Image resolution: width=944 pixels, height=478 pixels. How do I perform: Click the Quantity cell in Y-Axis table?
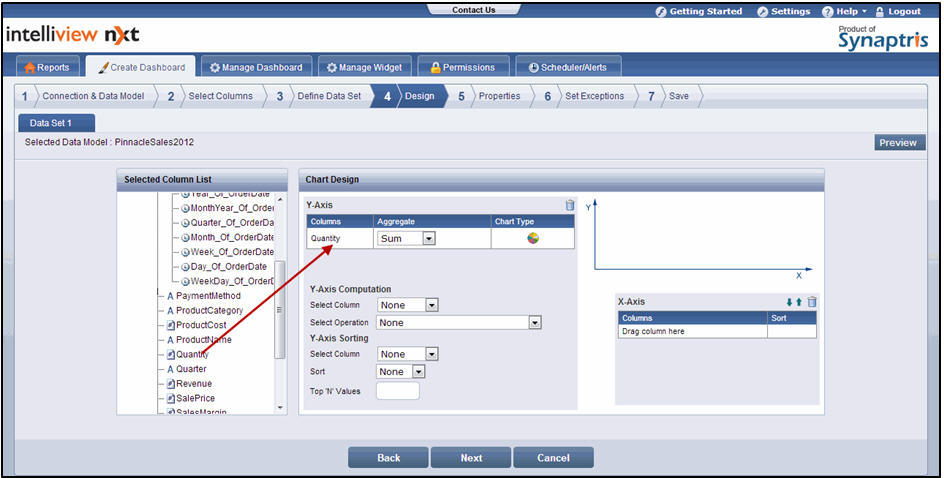[x=340, y=239]
